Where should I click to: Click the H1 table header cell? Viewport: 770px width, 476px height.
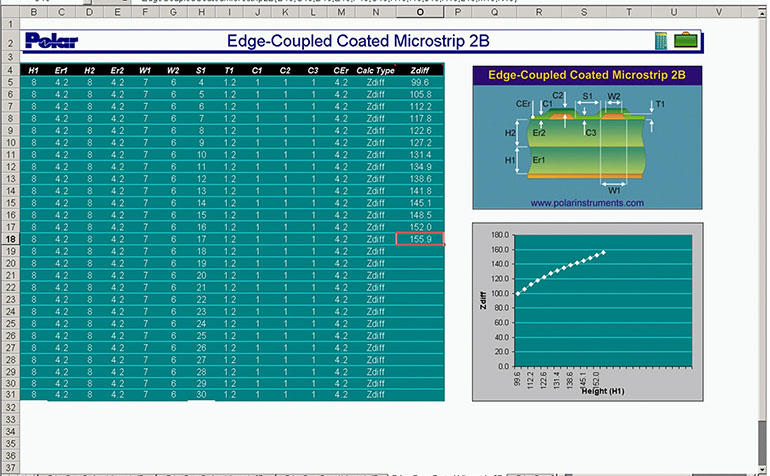[x=34, y=70]
